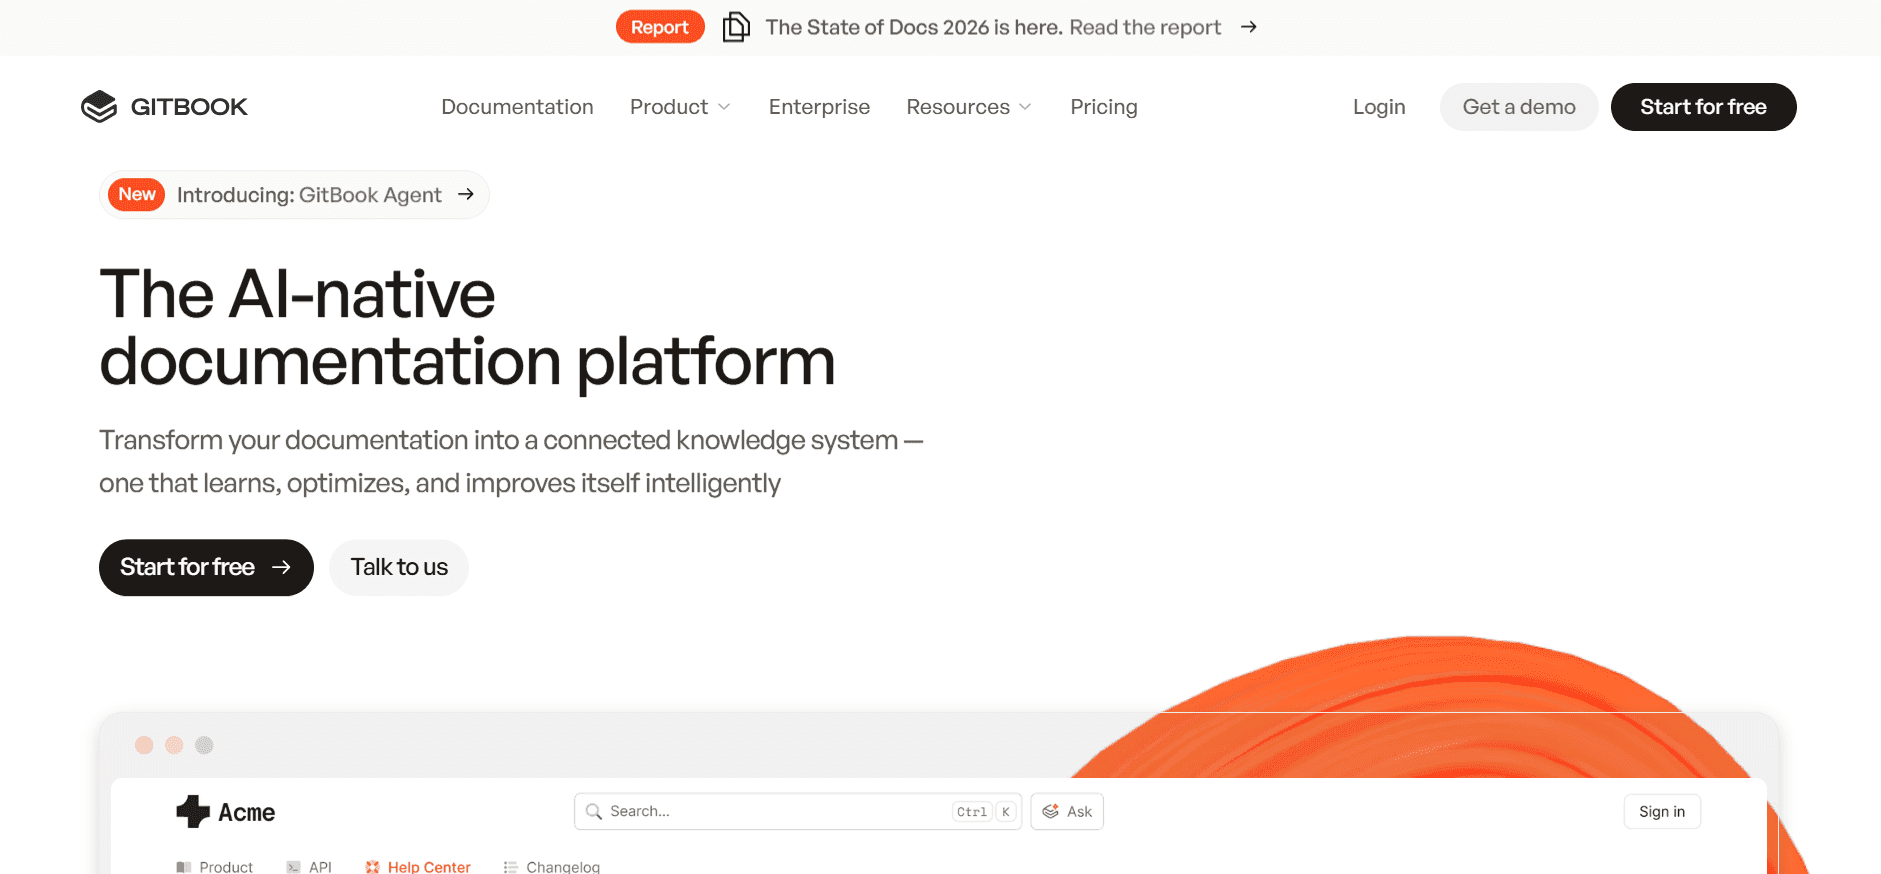Focus the Search... input field
This screenshot has height=874, width=1881.
(x=798, y=811)
